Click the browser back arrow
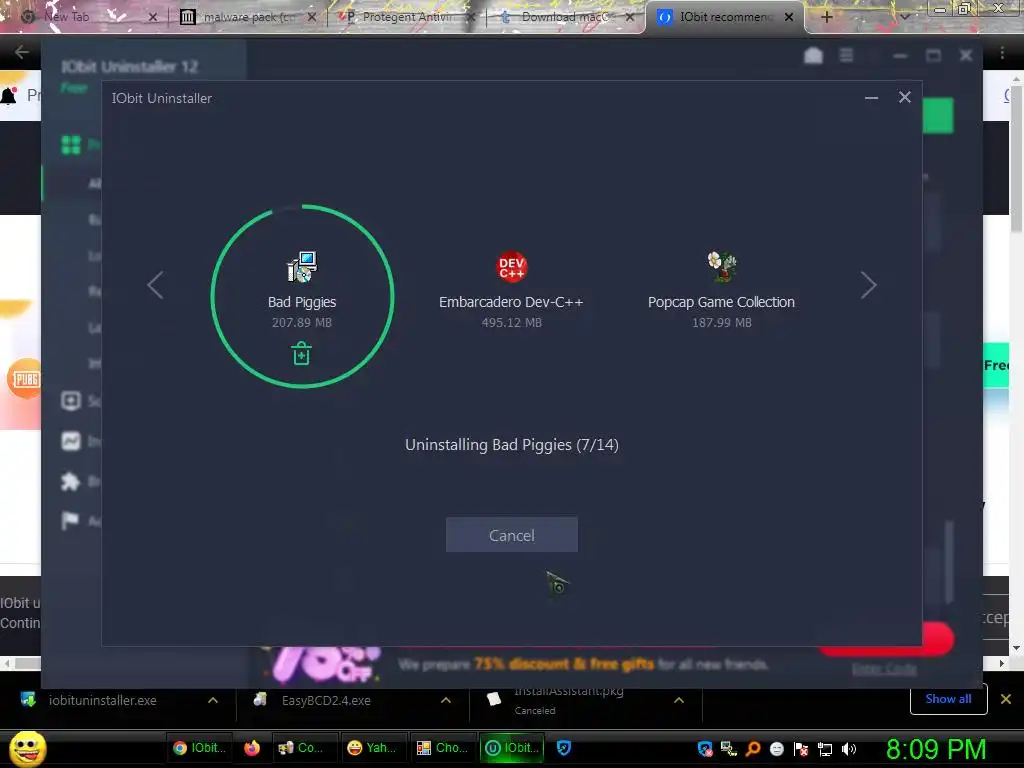This screenshot has height=768, width=1024. point(21,52)
